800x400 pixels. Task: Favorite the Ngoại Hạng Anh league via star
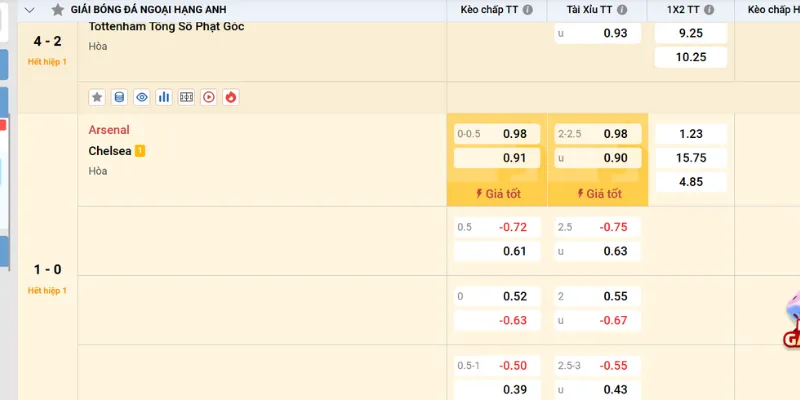tap(58, 10)
